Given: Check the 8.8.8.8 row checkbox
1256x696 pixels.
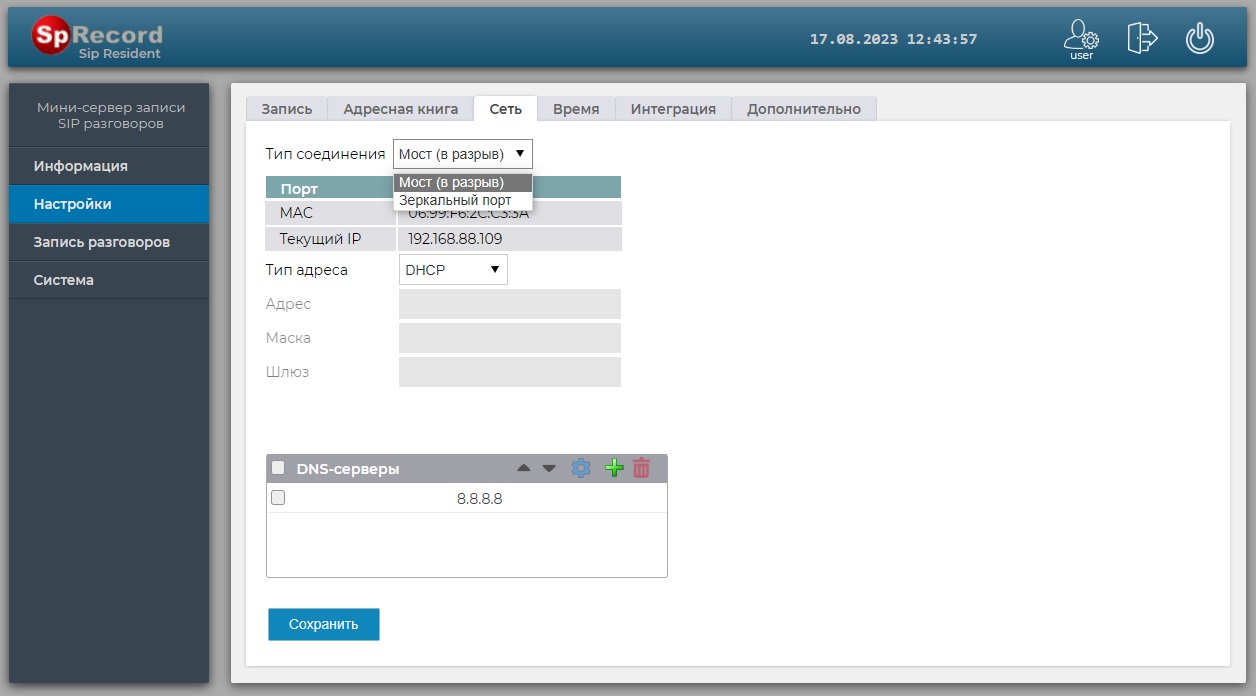Looking at the screenshot, I should pyautogui.click(x=278, y=497).
